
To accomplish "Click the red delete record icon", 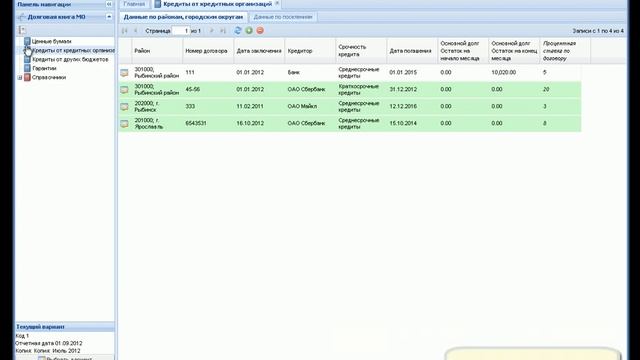I will 260,31.
